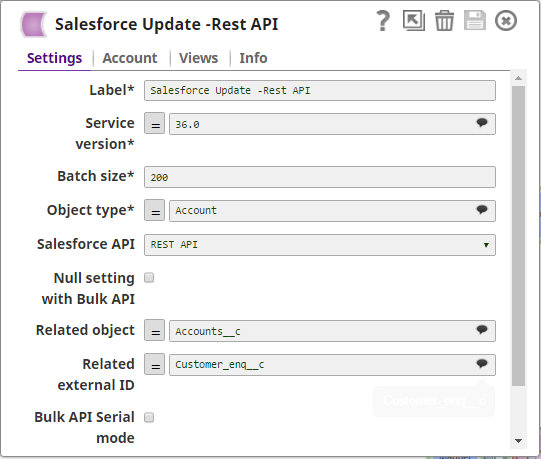Open the Salesforce API dropdown

click(x=320, y=245)
